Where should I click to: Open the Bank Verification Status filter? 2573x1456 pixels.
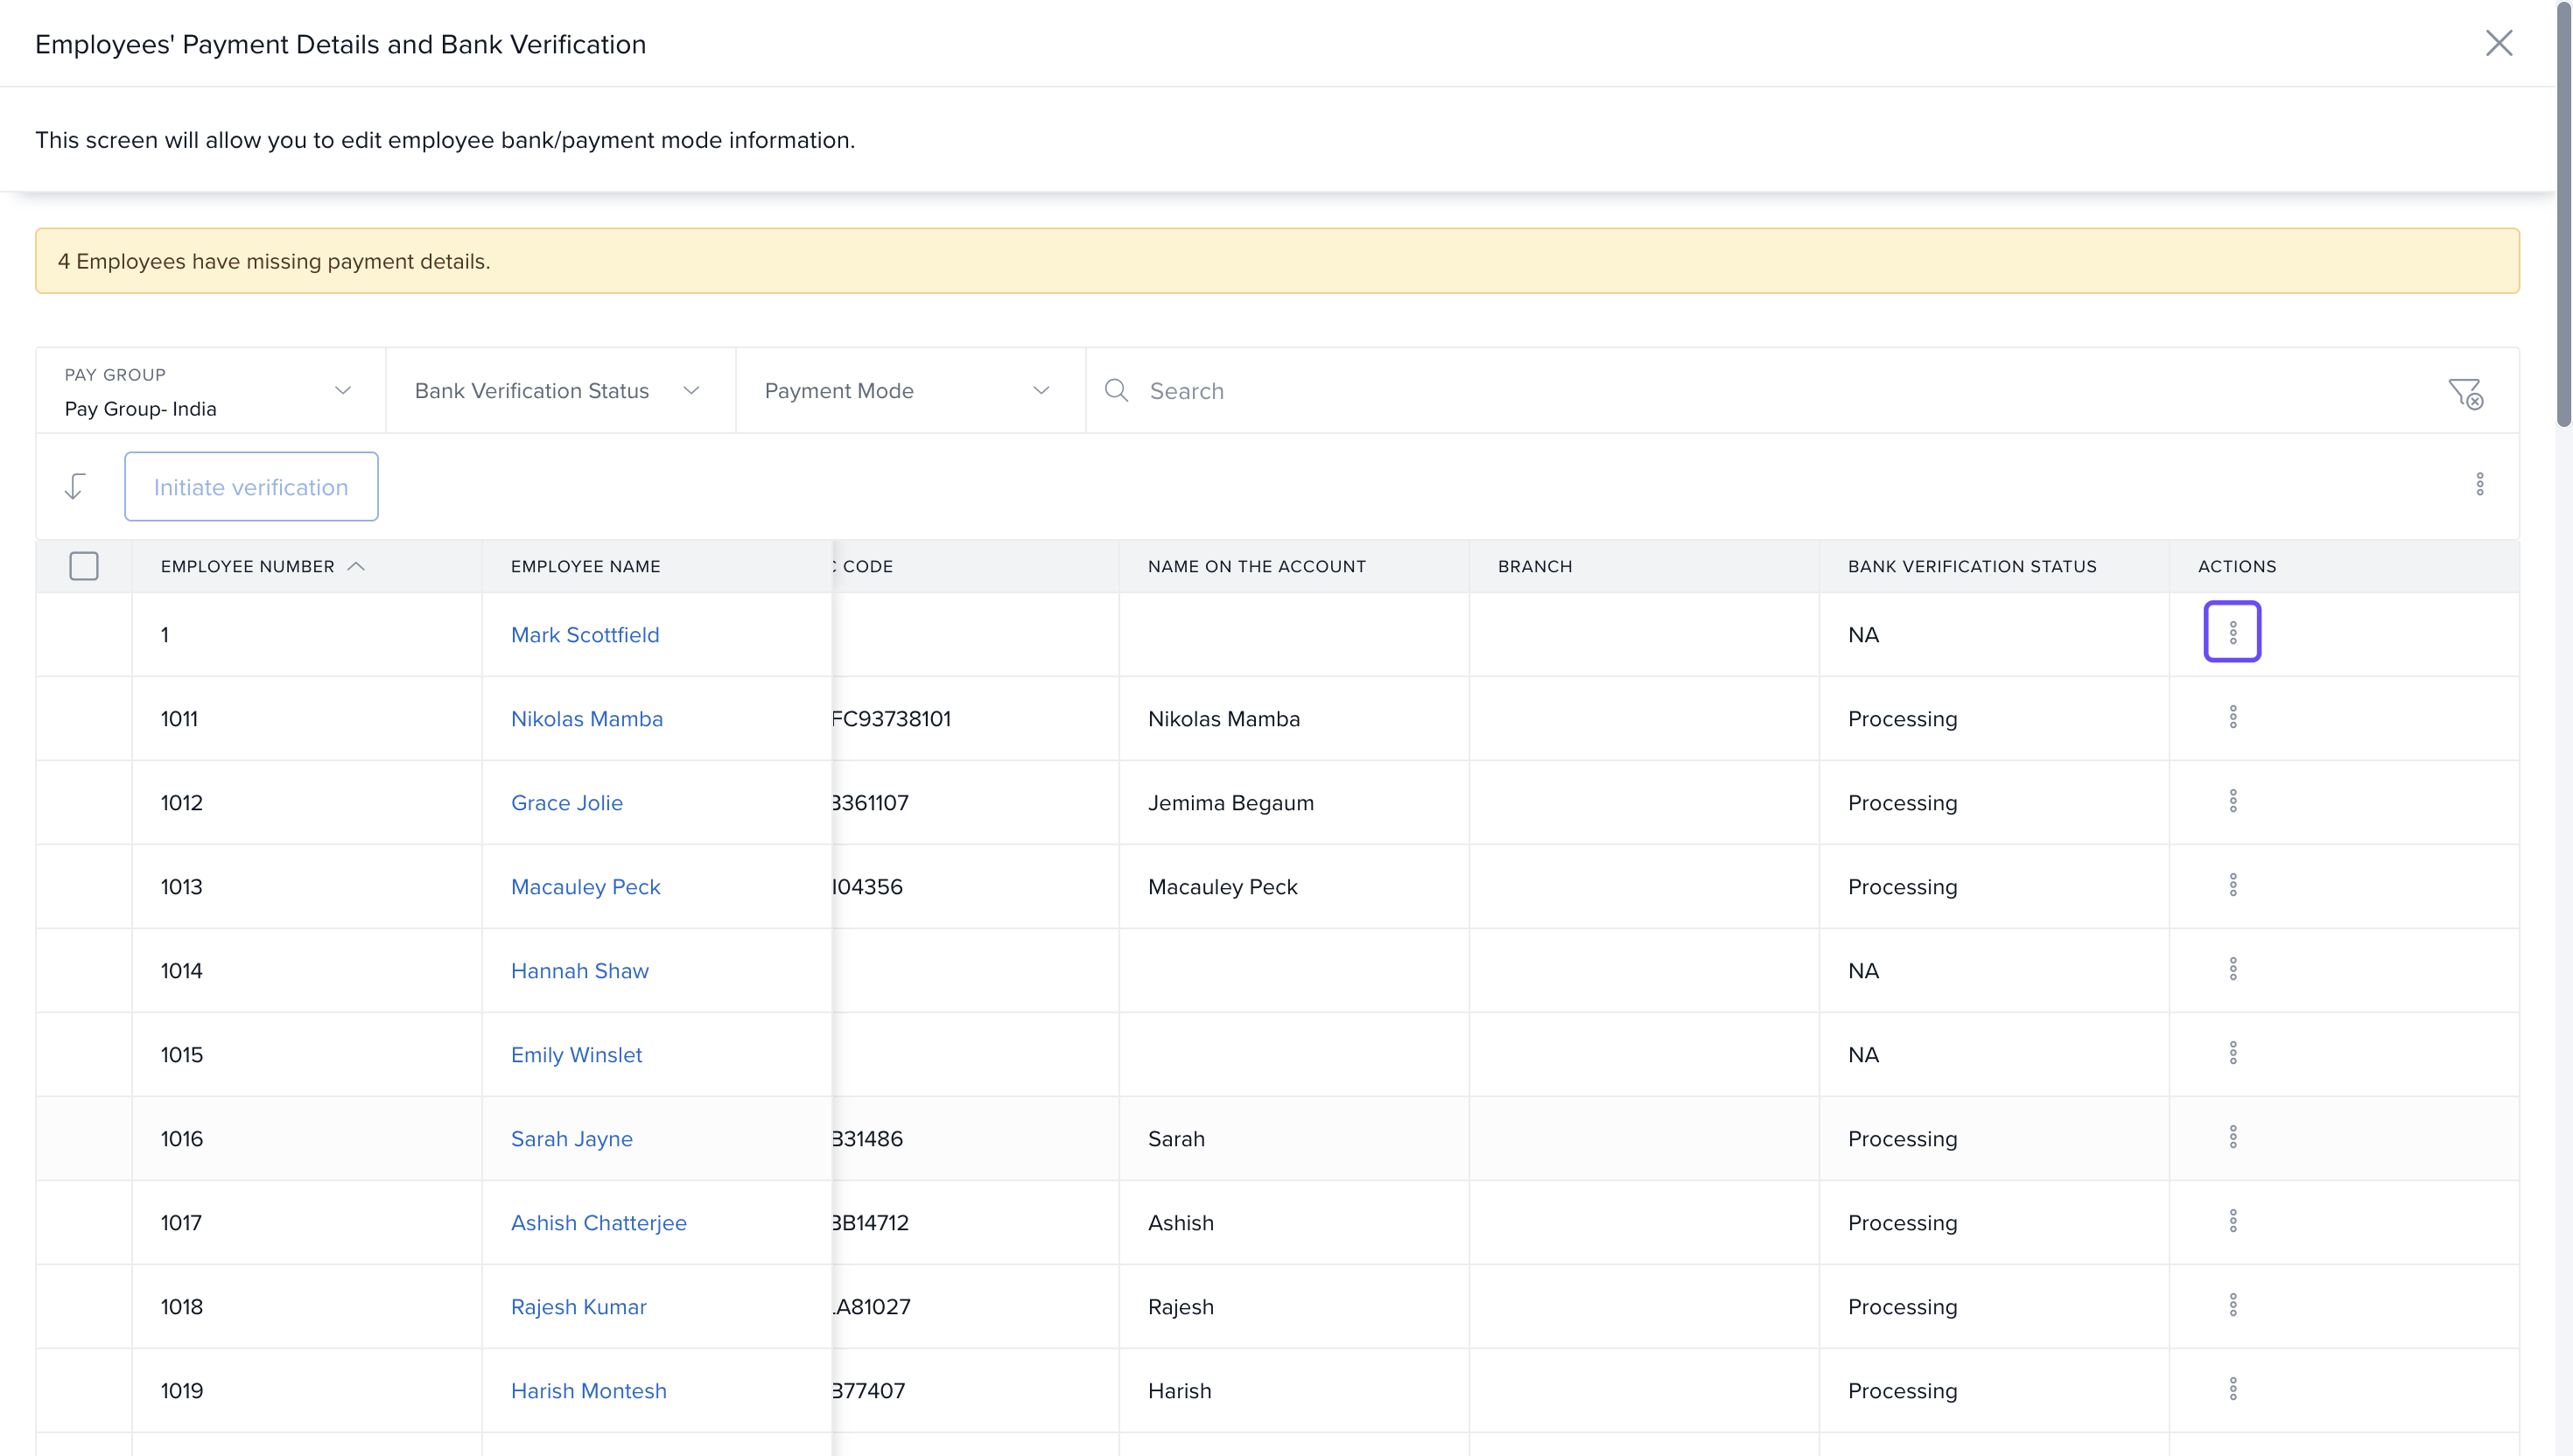559,391
